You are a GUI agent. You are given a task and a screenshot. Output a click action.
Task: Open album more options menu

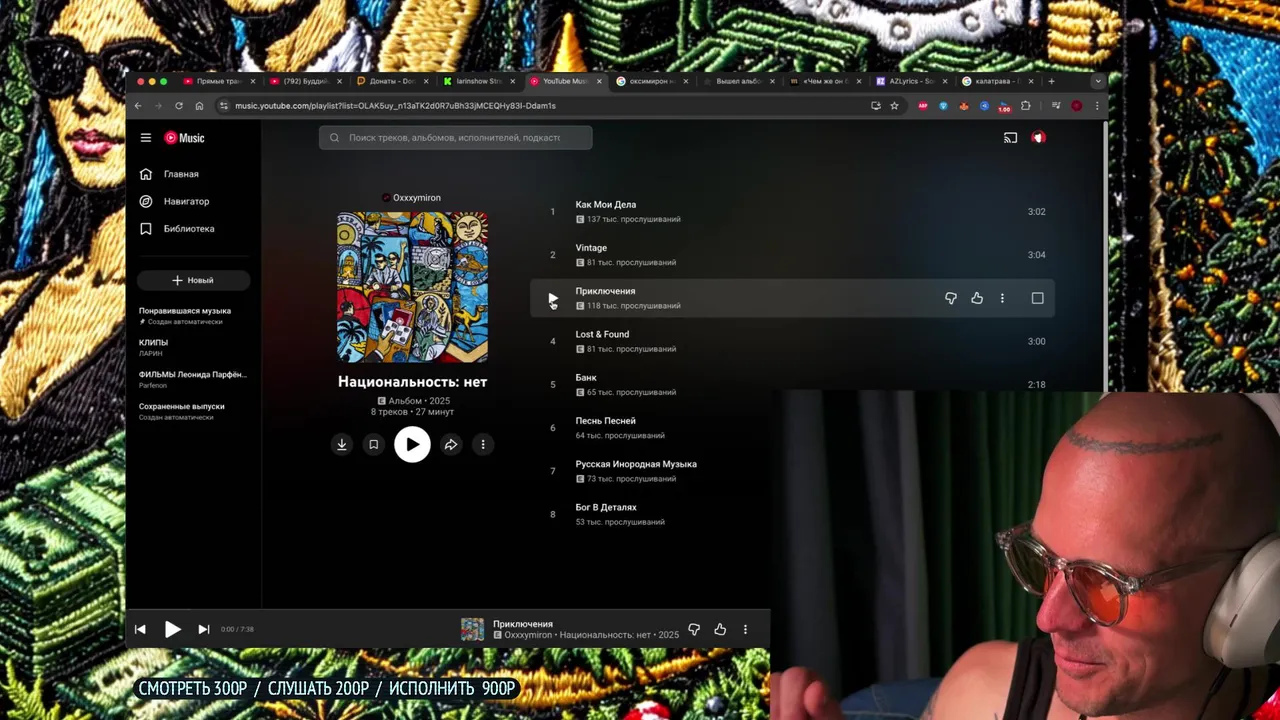click(483, 445)
